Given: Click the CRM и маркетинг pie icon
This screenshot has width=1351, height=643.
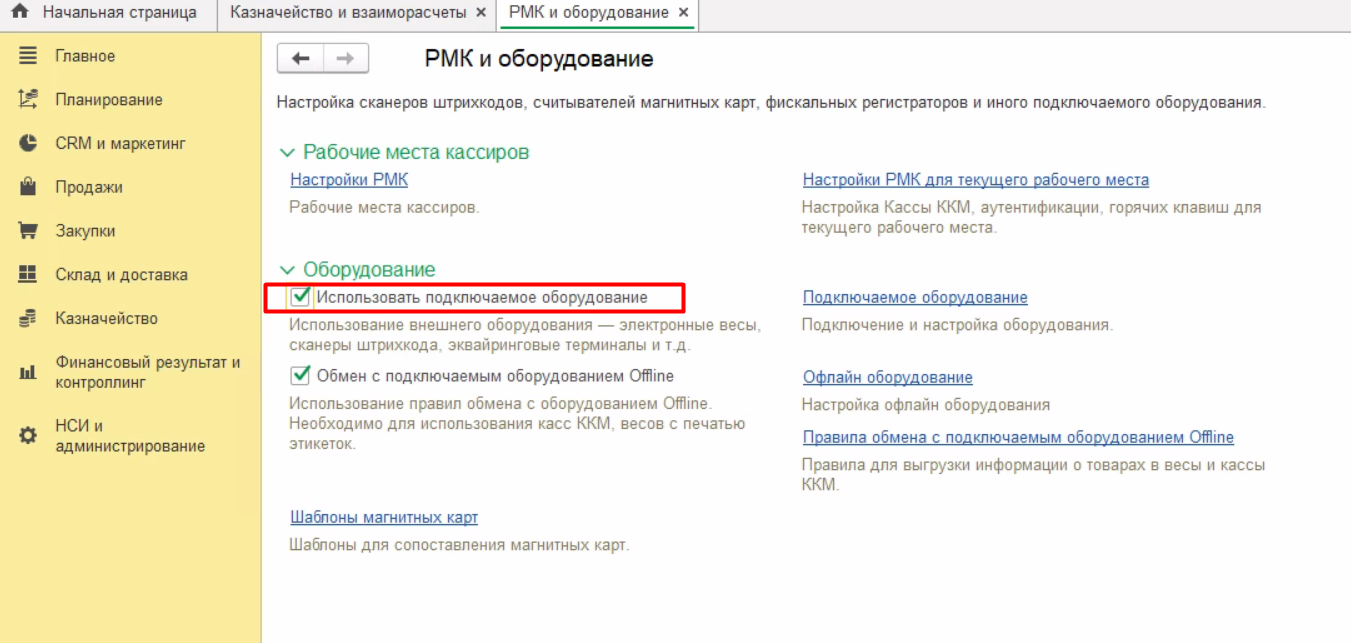Looking at the screenshot, I should [x=28, y=143].
